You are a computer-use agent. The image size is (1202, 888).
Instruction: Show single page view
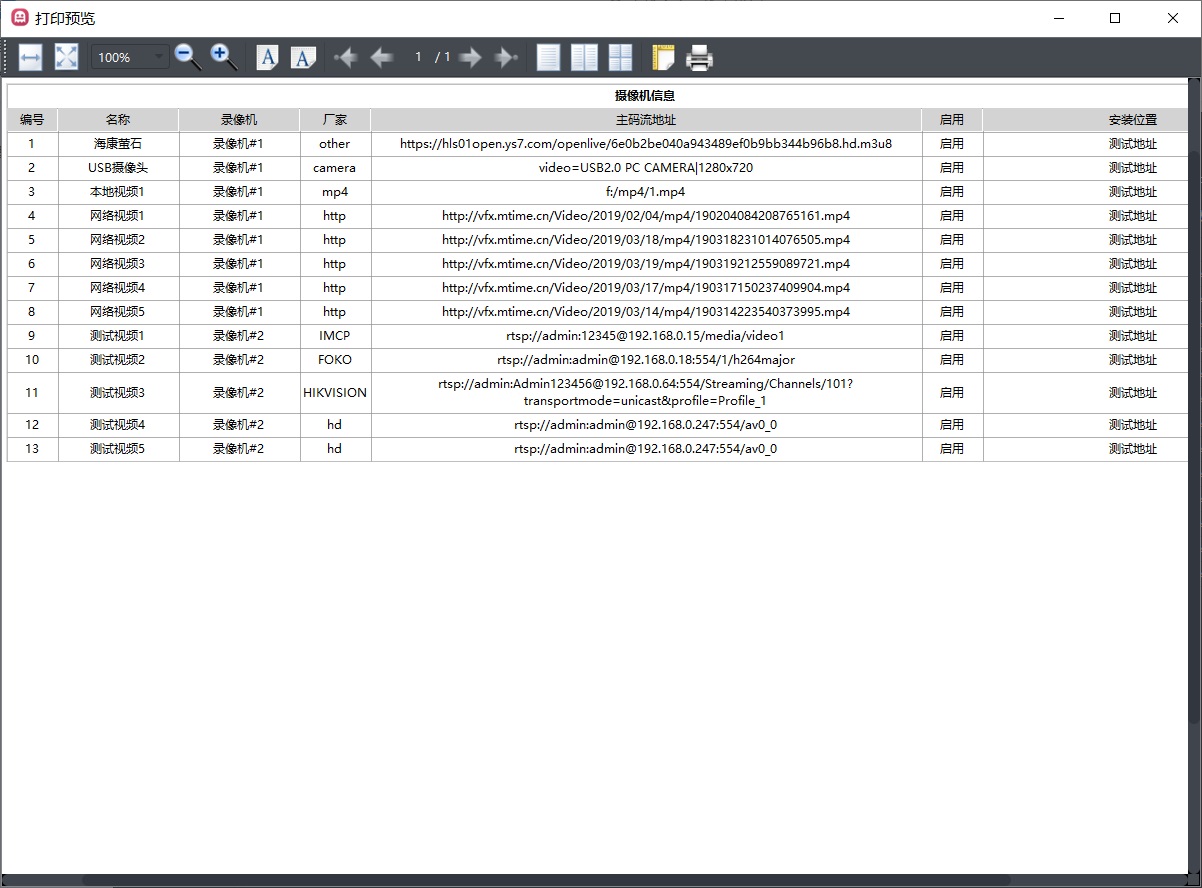tap(548, 58)
